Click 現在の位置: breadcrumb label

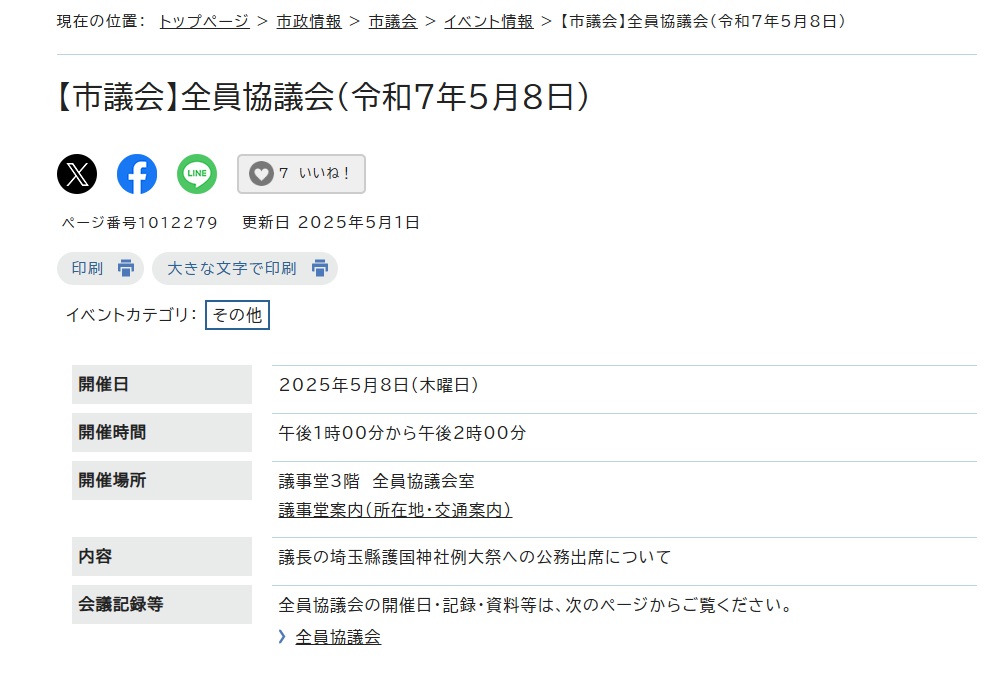pos(101,22)
